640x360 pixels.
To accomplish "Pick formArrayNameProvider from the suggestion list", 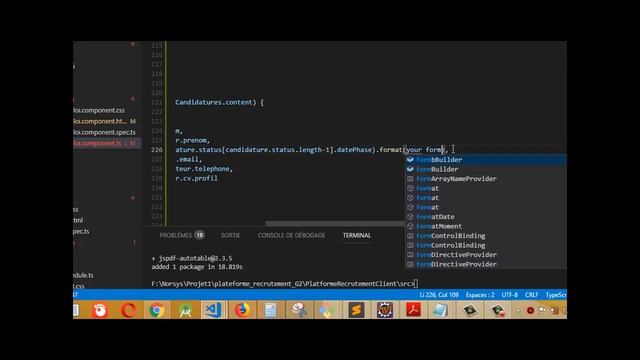I will coord(486,179).
